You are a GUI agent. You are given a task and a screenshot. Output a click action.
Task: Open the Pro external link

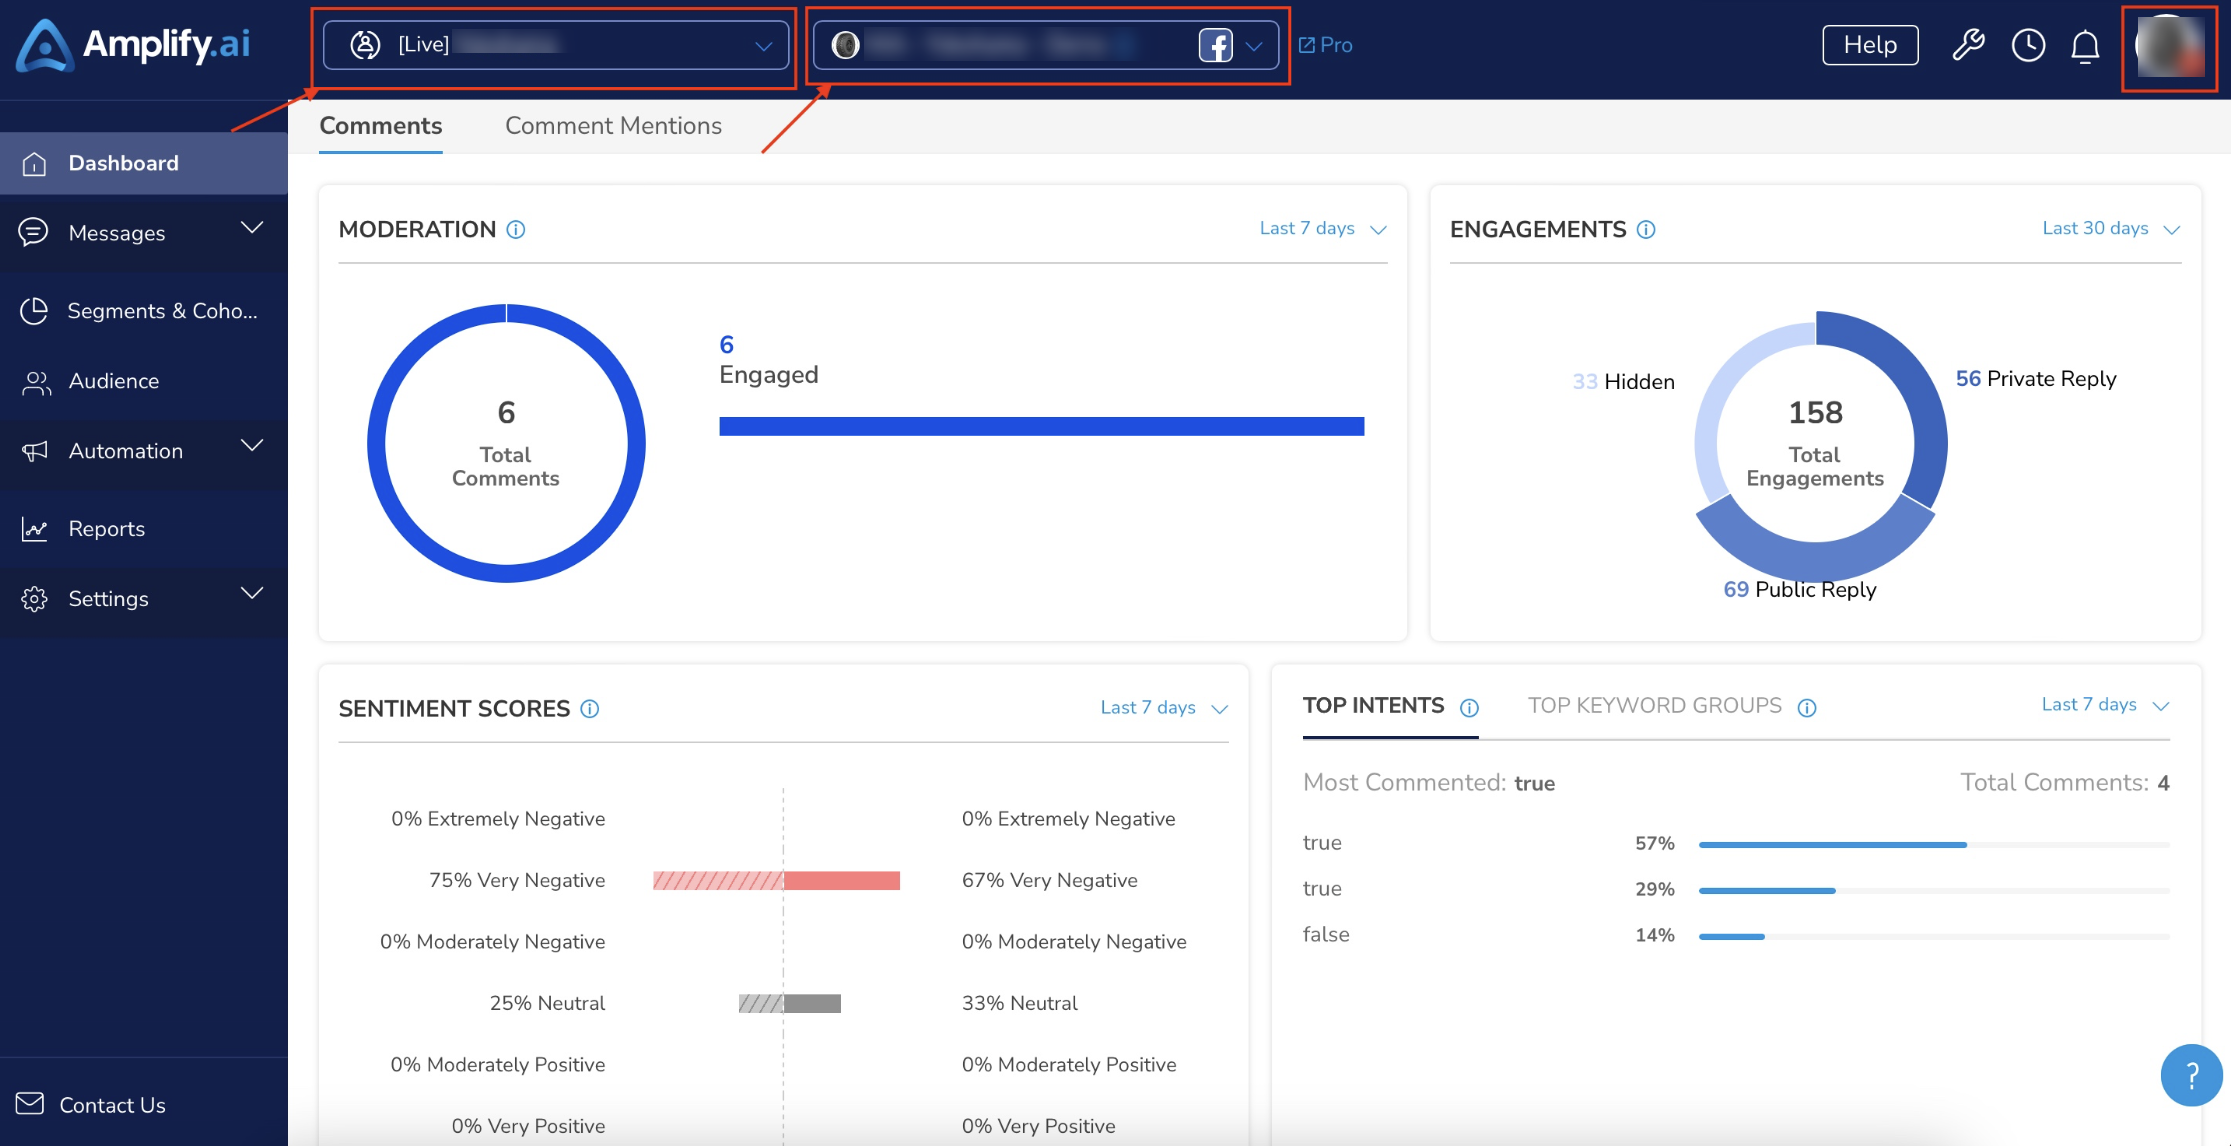click(x=1325, y=45)
